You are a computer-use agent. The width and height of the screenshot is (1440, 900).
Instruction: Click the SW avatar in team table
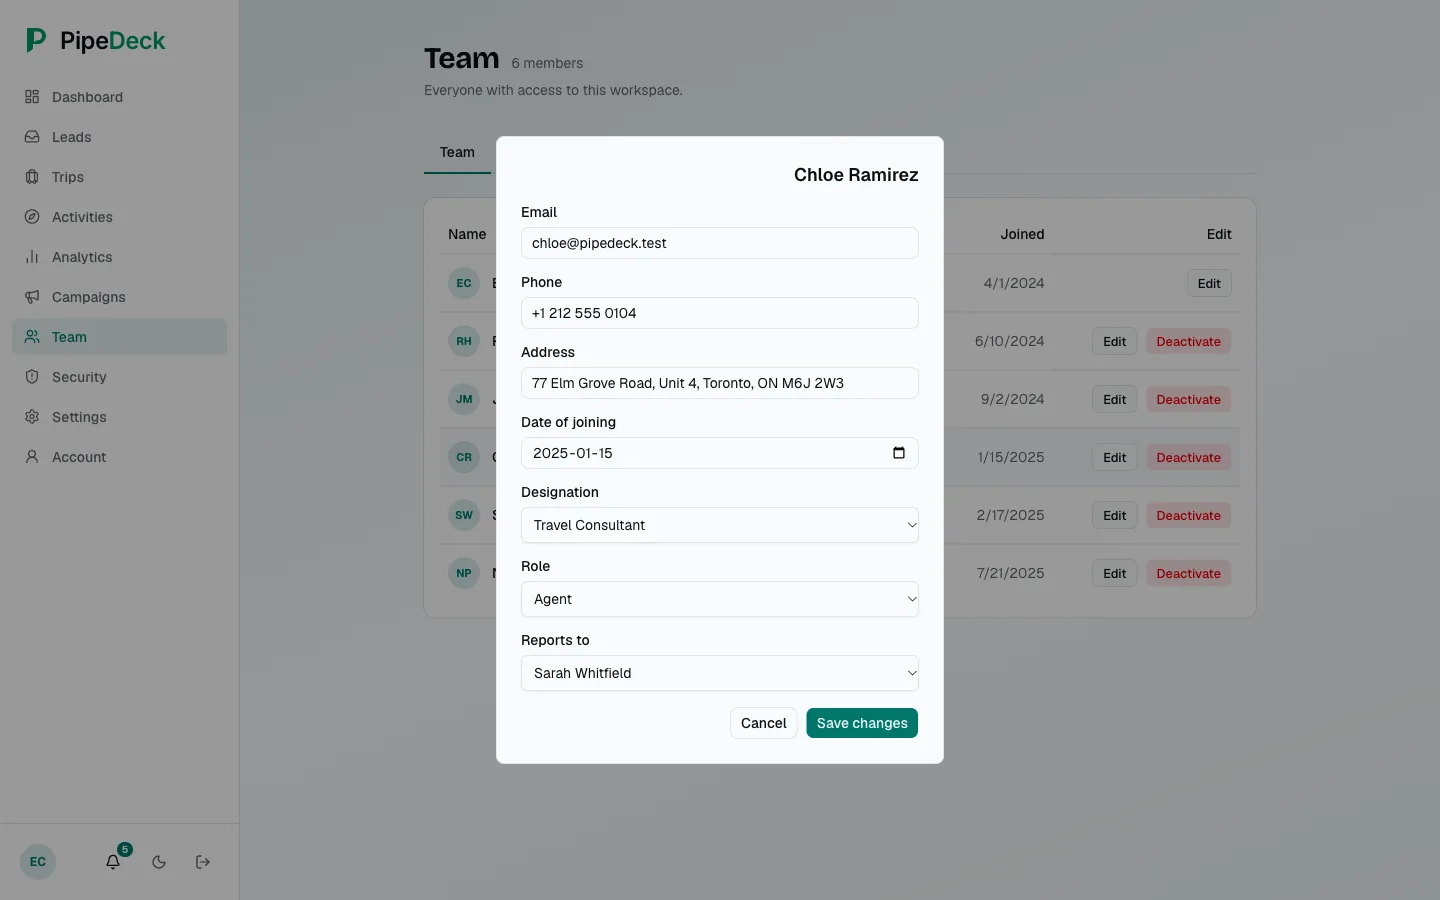464,515
